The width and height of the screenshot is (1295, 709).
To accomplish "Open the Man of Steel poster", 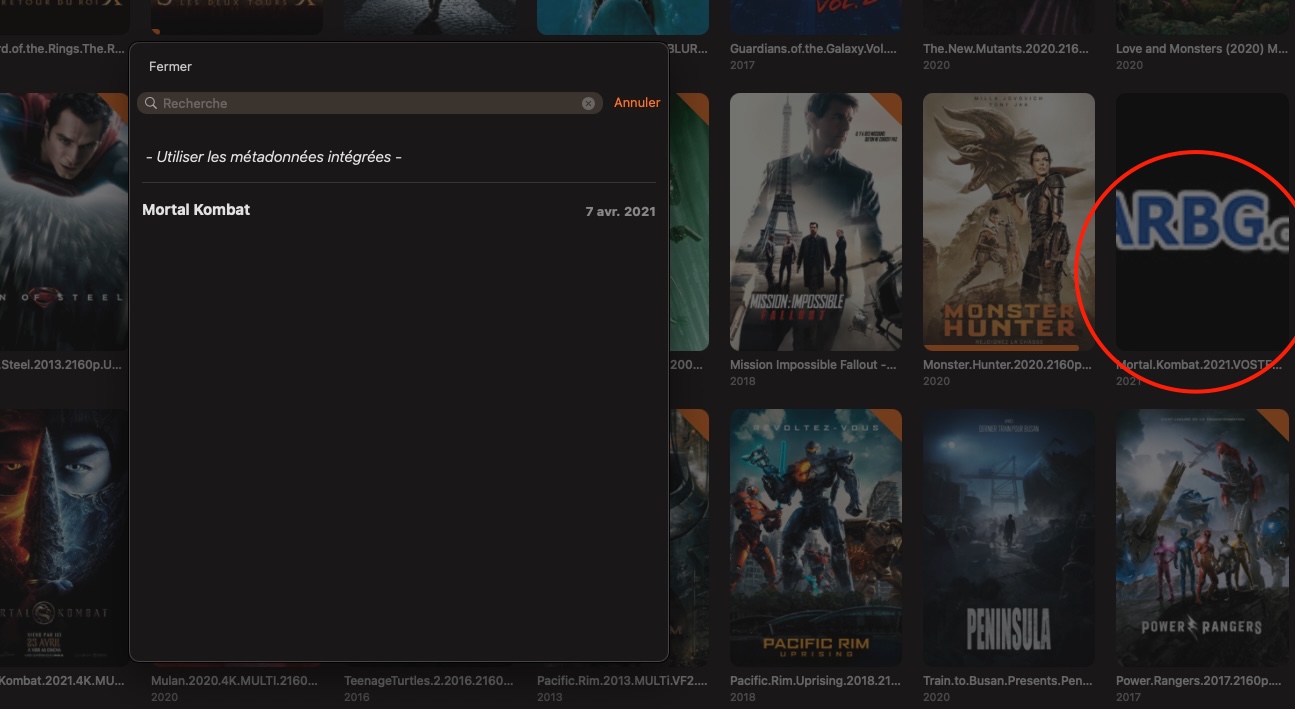I will pos(64,222).
